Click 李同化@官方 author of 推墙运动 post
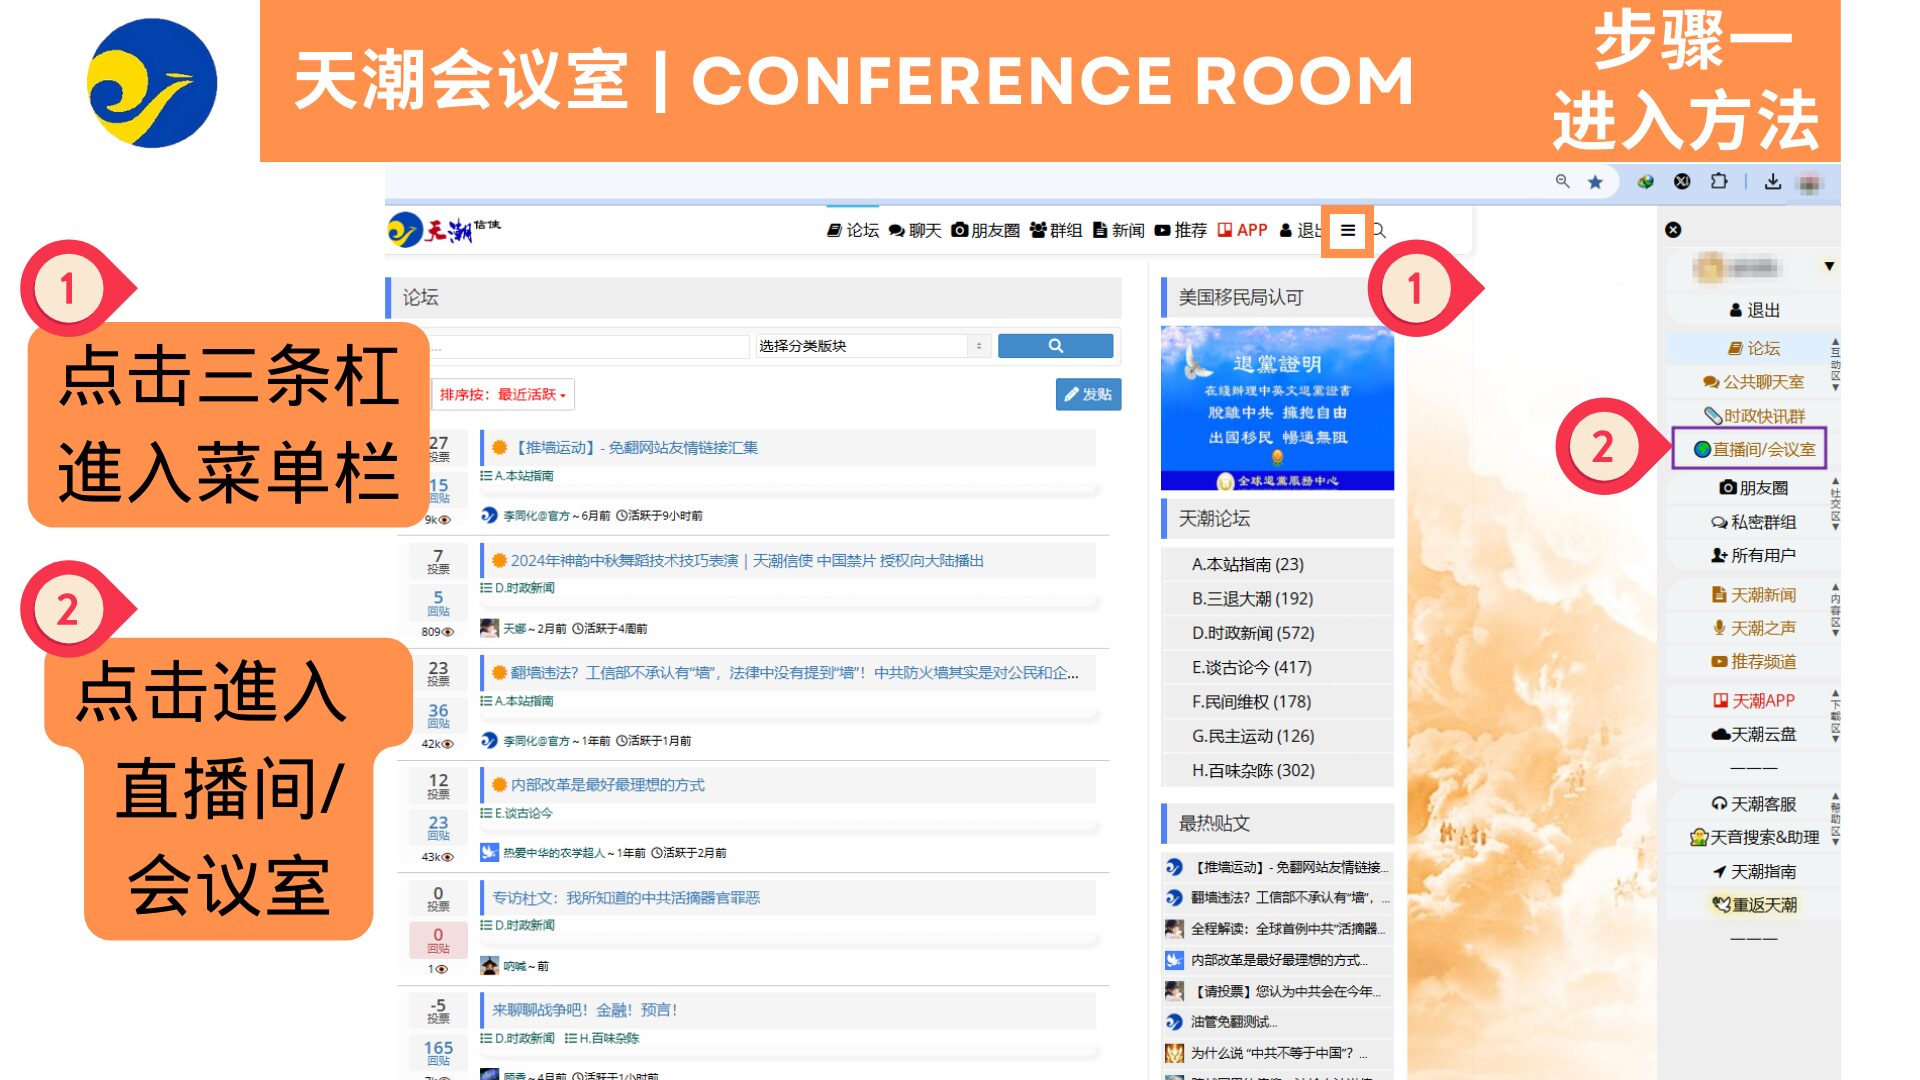The width and height of the screenshot is (1920, 1080). 535,516
